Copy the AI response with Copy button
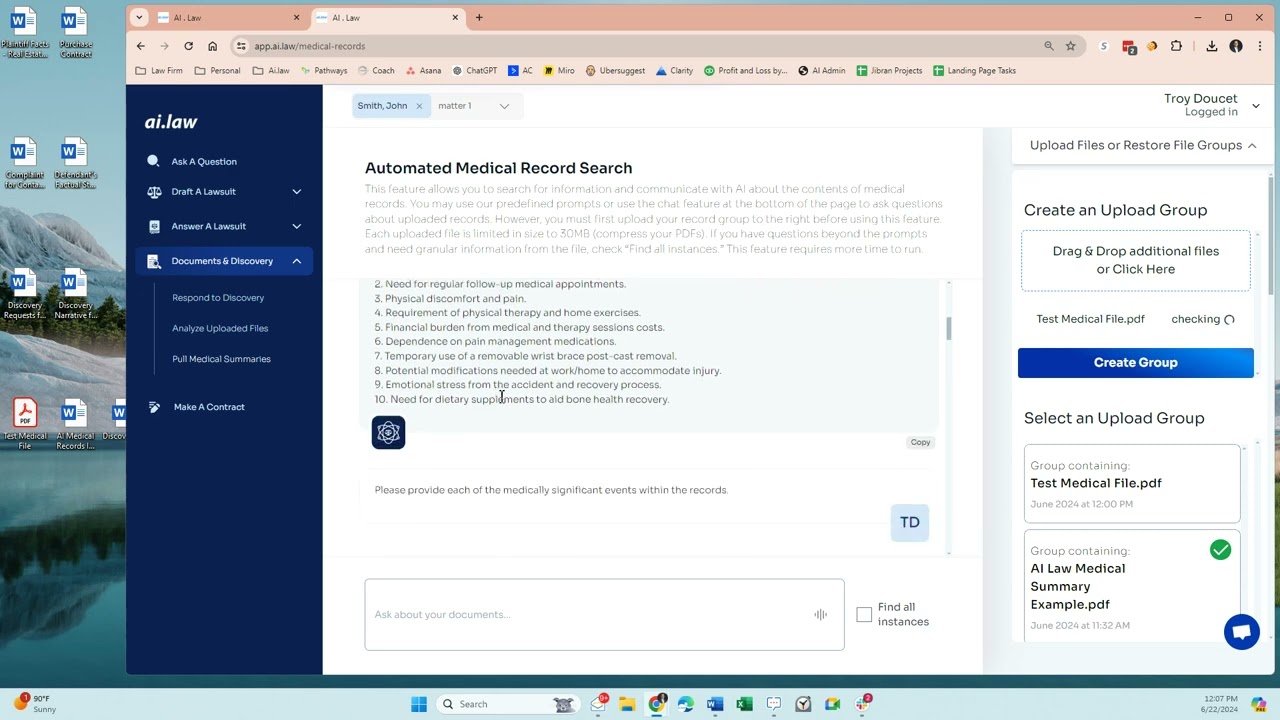This screenshot has width=1280, height=720. click(920, 442)
